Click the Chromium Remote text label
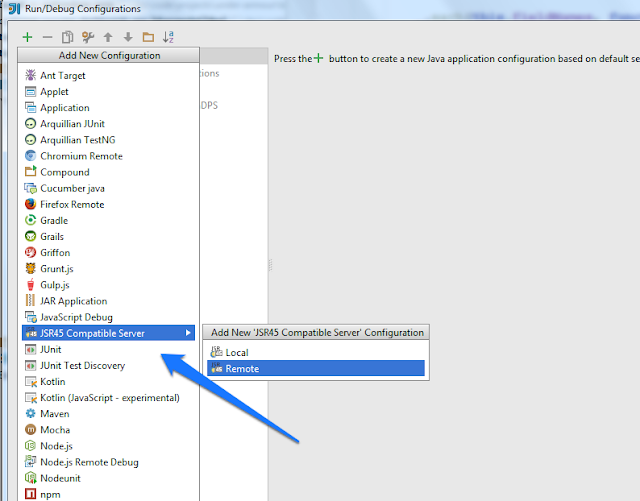The image size is (640, 501). [82, 156]
